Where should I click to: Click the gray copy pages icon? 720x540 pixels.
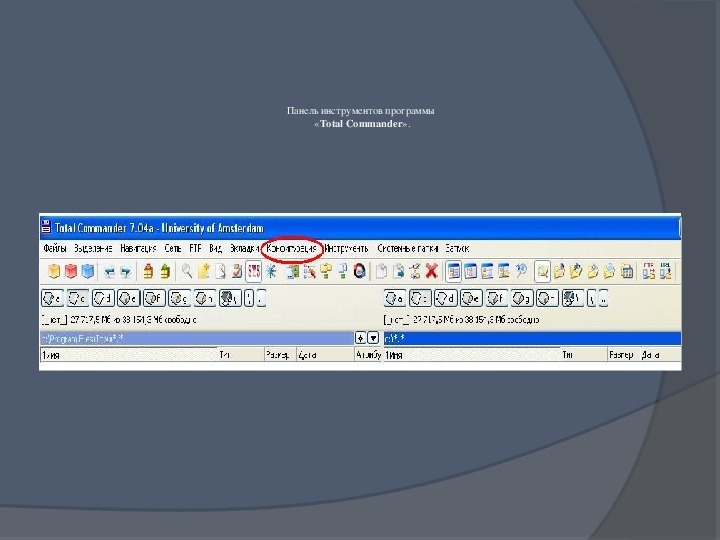pos(381,271)
